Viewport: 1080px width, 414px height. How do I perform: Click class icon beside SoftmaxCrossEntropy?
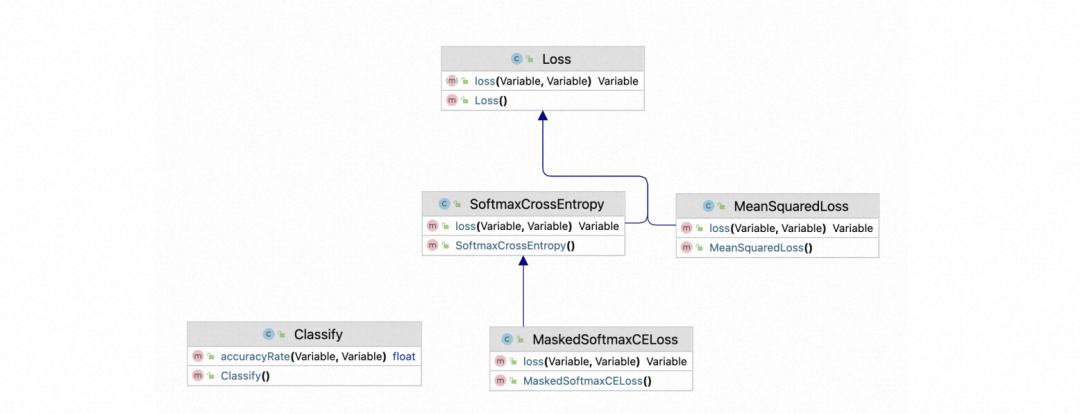tap(444, 204)
